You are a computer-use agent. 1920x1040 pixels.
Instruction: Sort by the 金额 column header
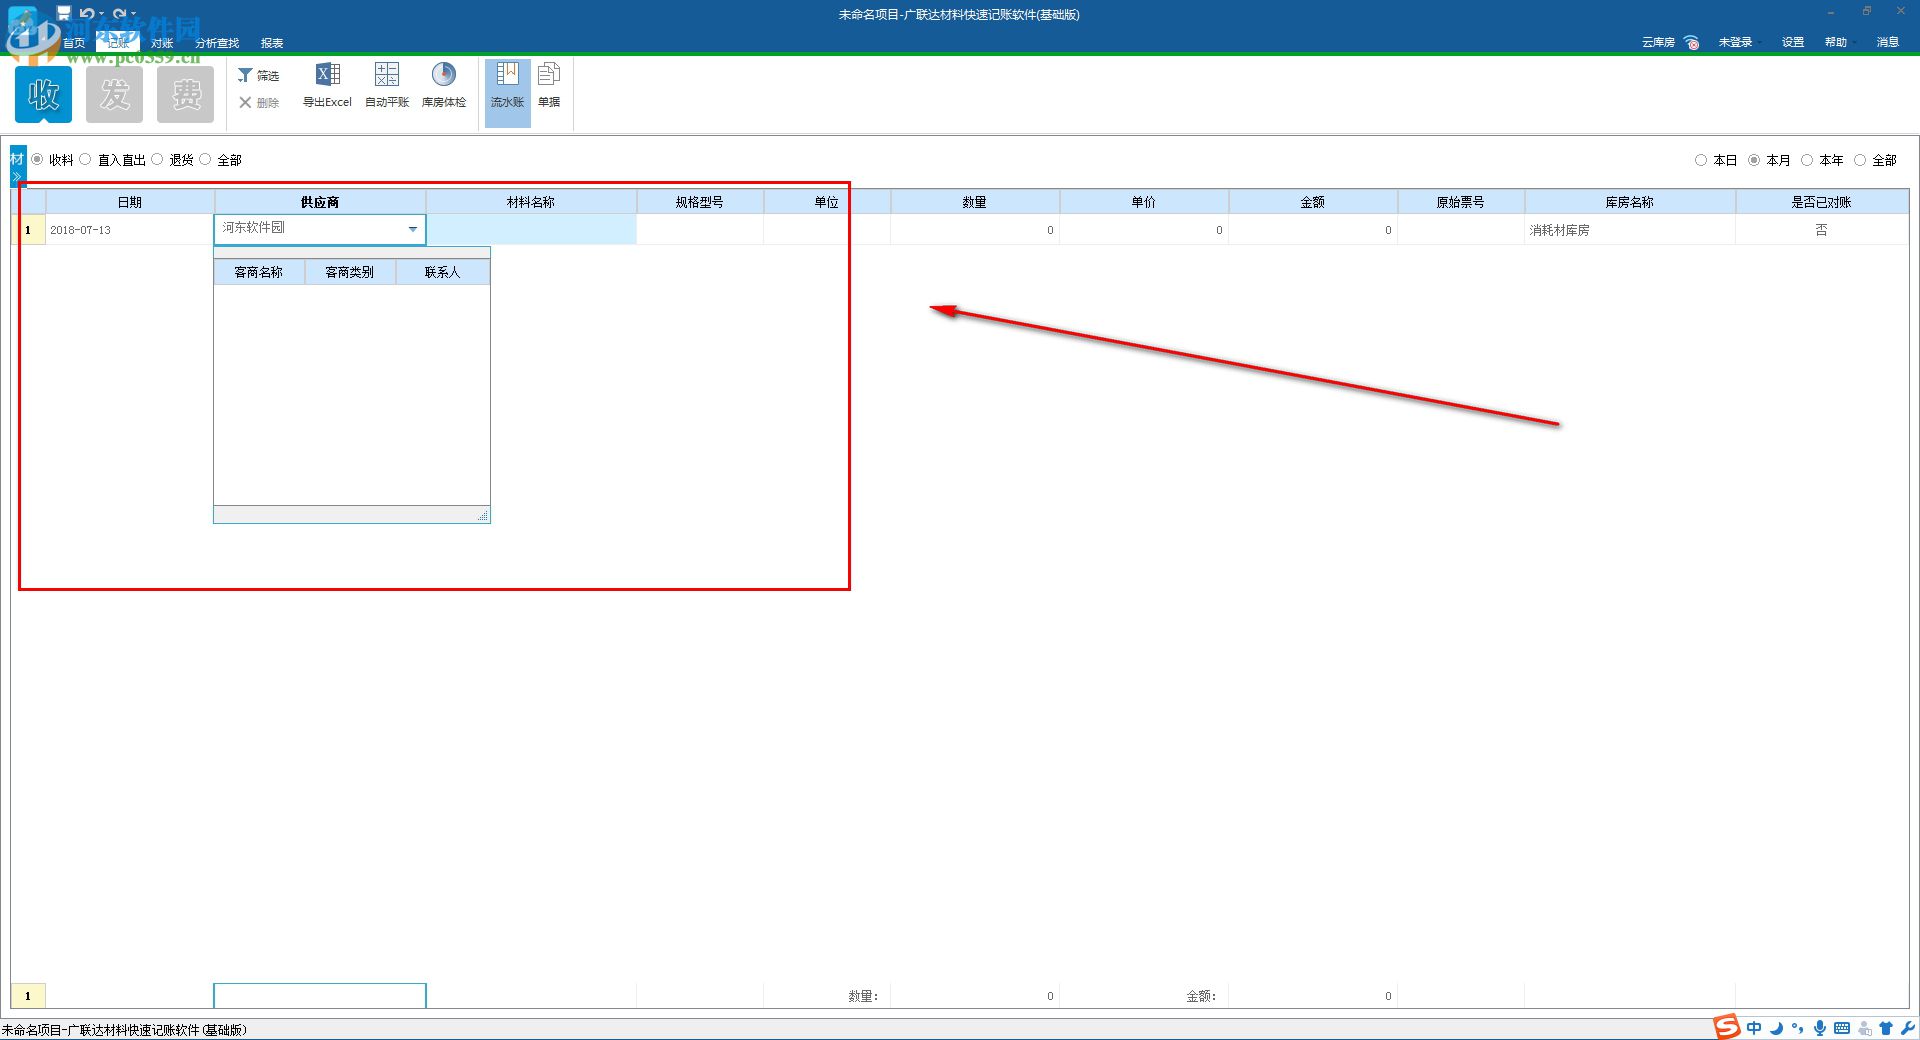pos(1313,202)
